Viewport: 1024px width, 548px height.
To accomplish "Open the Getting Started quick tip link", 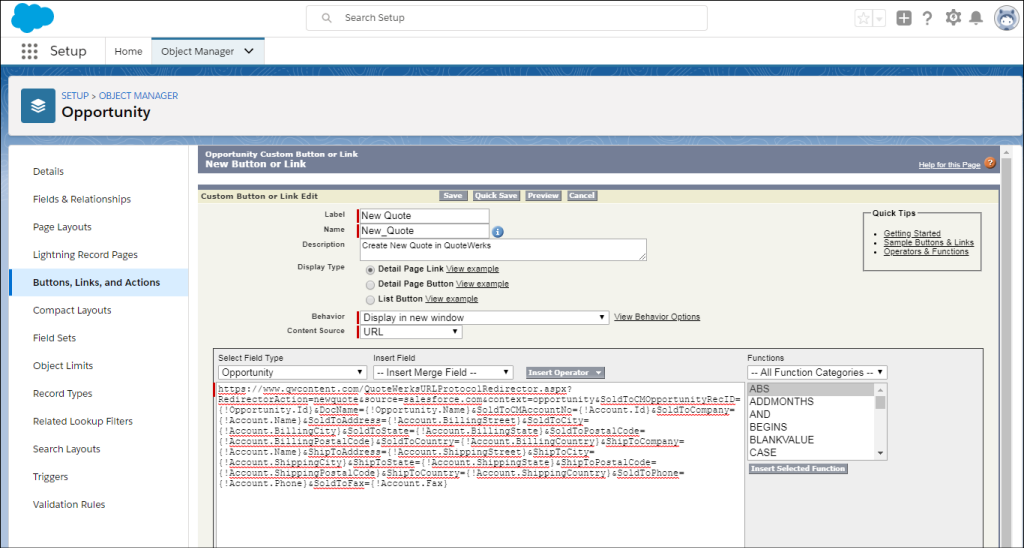I will coord(911,233).
